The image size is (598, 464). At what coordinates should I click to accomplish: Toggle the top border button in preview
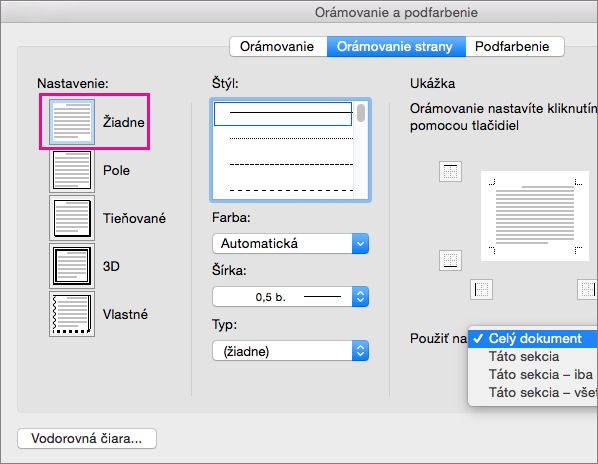(x=450, y=172)
